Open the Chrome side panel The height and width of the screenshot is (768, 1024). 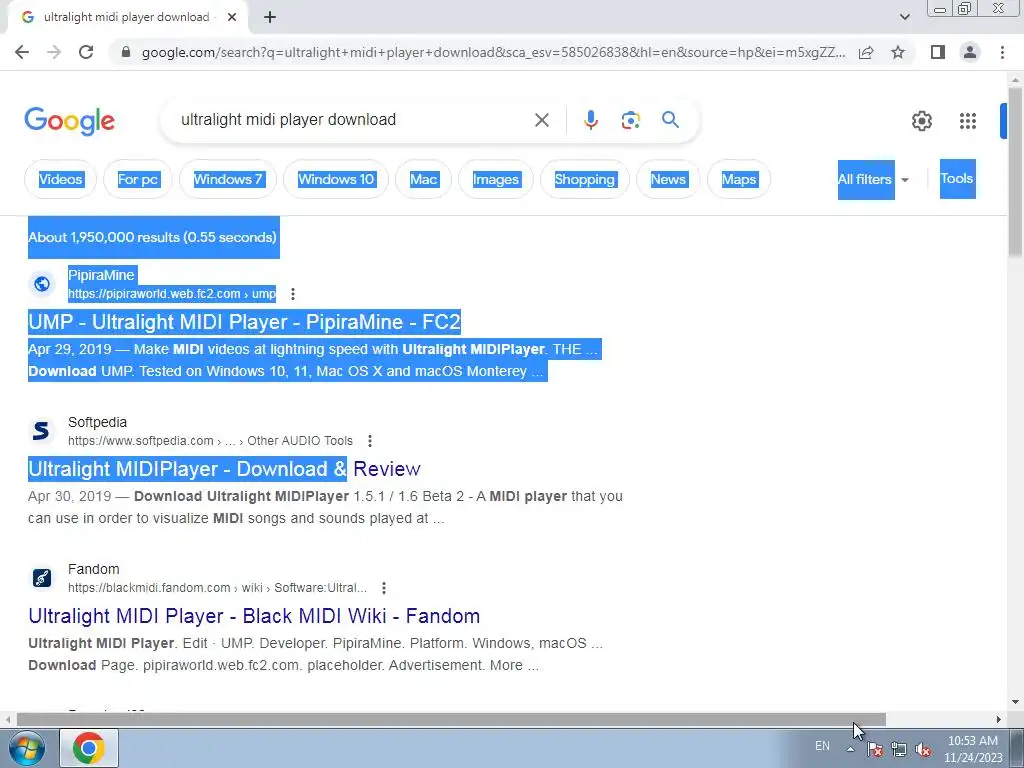pyautogui.click(x=938, y=52)
